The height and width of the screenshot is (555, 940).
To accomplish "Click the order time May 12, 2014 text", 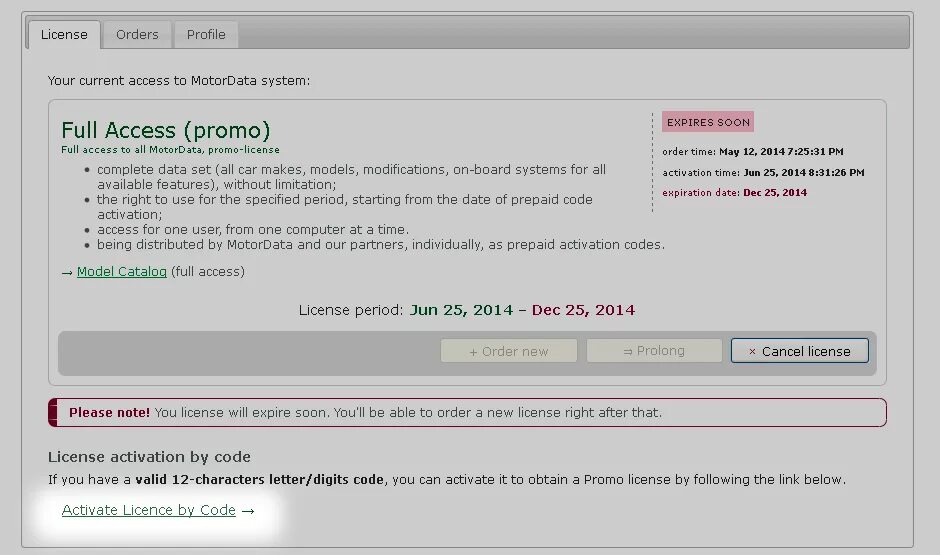I will click(753, 152).
